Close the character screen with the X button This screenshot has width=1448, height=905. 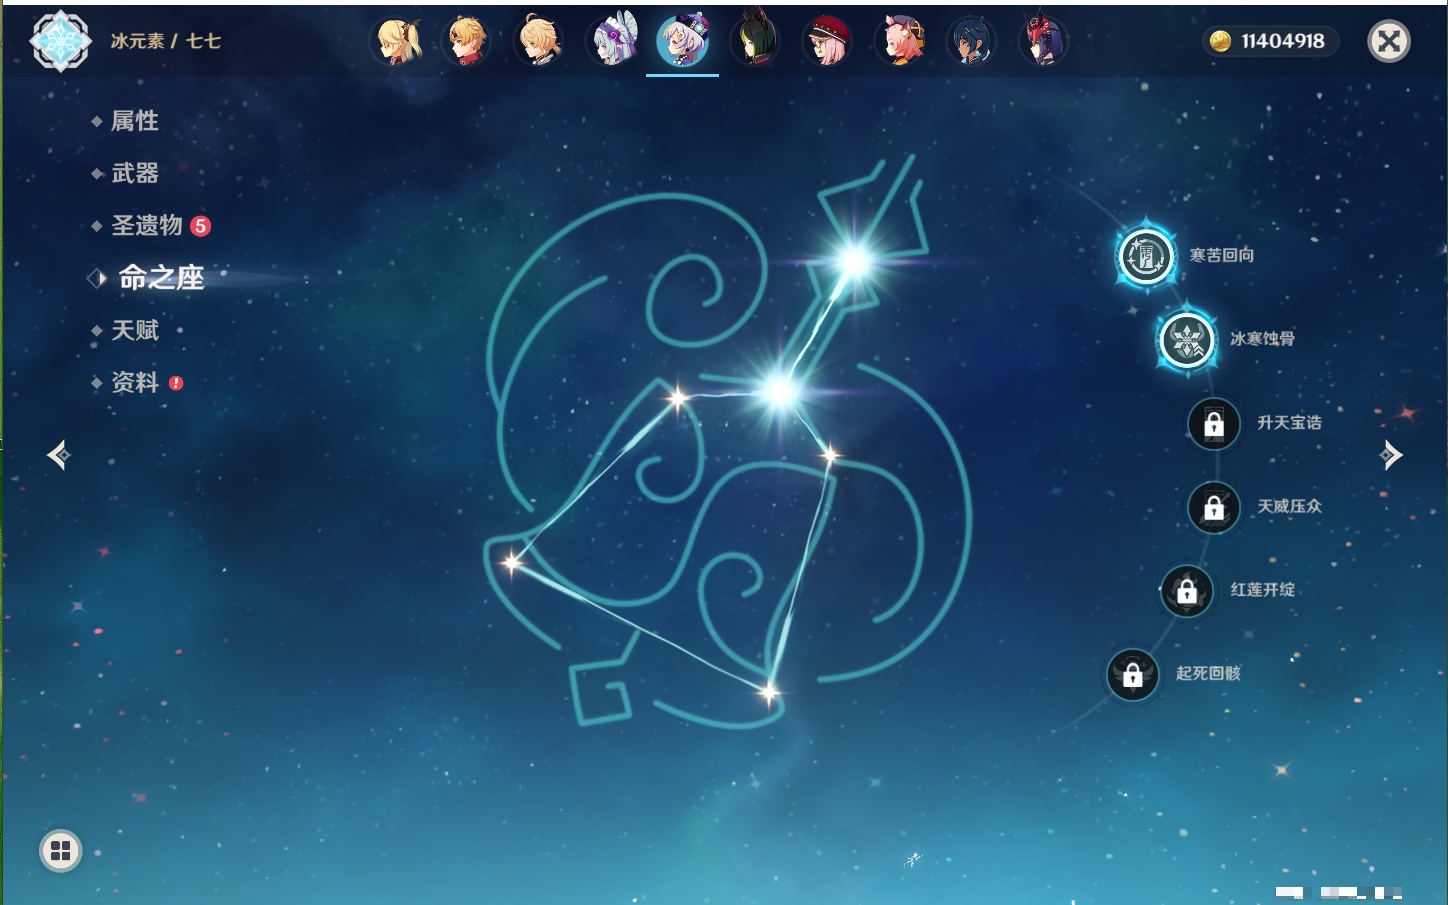pyautogui.click(x=1389, y=41)
